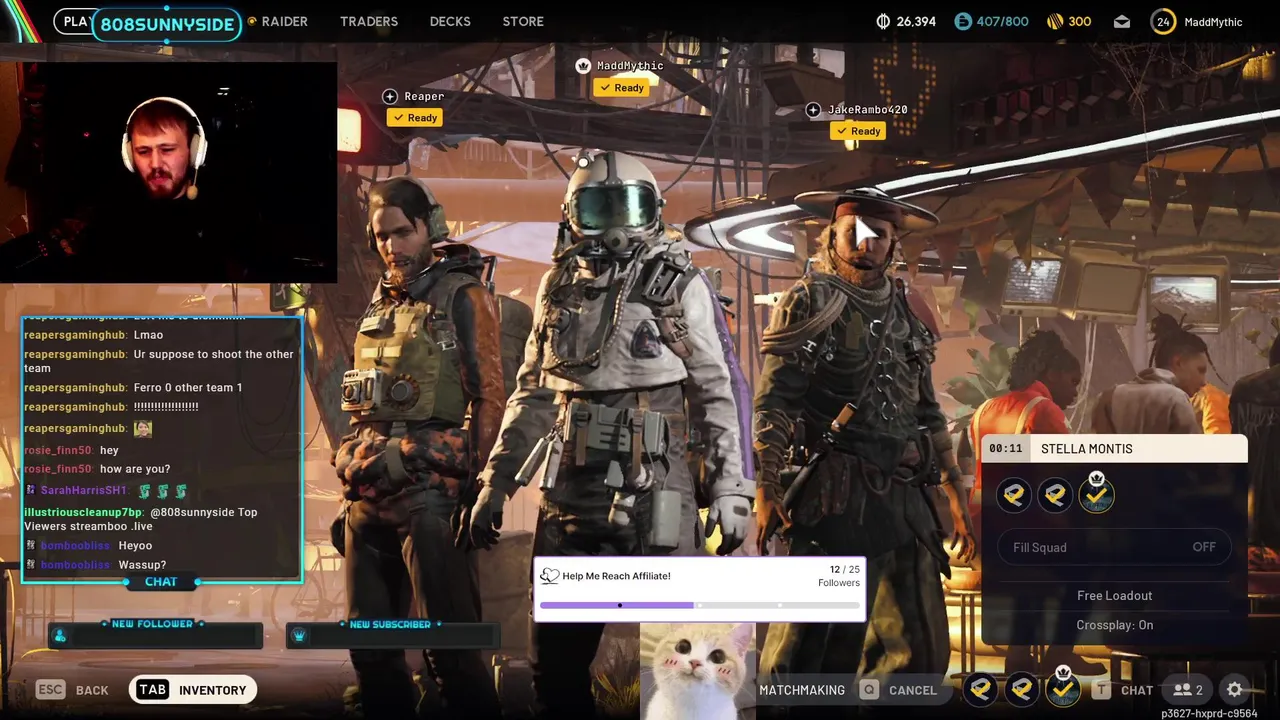This screenshot has height=720, width=1280.
Task: Click the T key hint icon
Action: 1102,690
